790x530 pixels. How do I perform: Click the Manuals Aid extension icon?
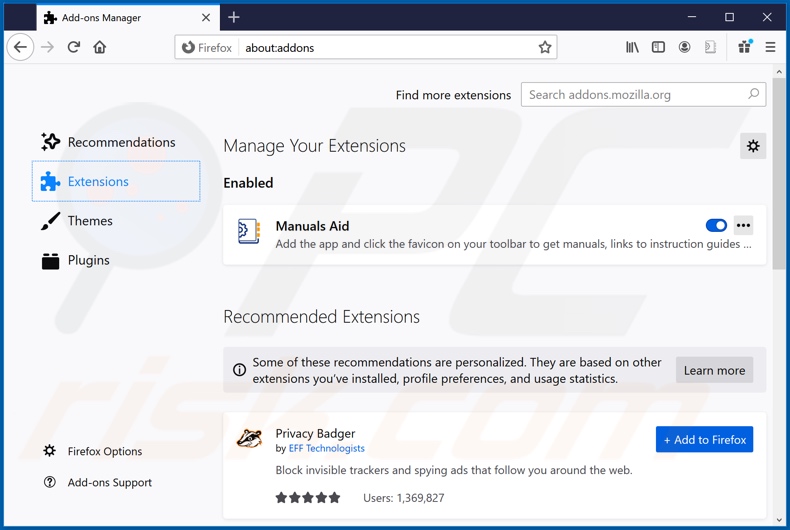point(249,232)
